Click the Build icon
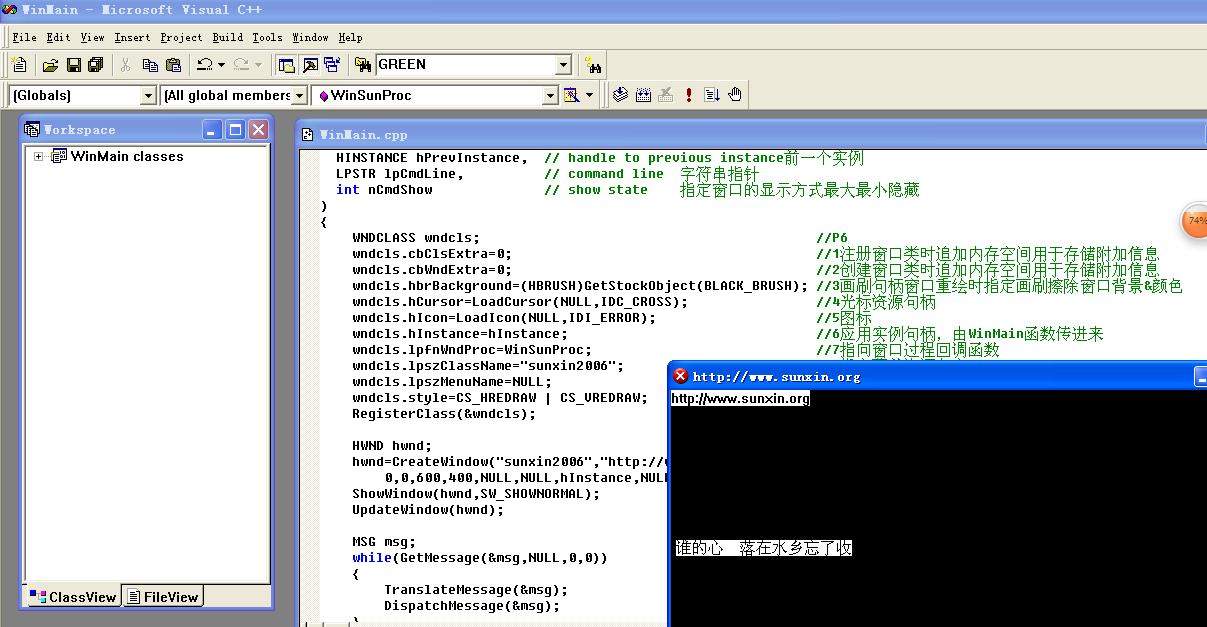Viewport: 1207px width, 627px height. [643, 95]
